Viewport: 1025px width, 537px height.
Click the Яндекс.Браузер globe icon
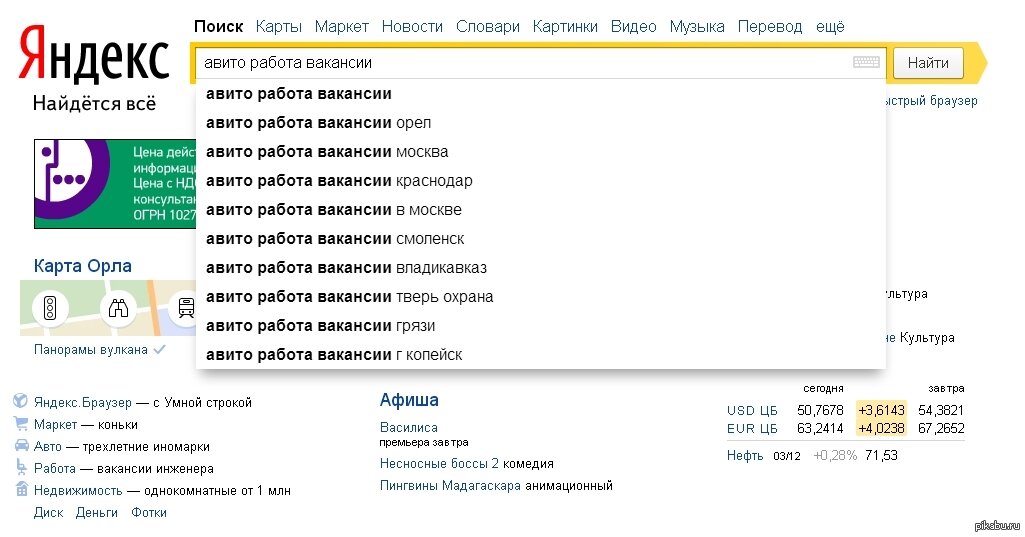20,401
